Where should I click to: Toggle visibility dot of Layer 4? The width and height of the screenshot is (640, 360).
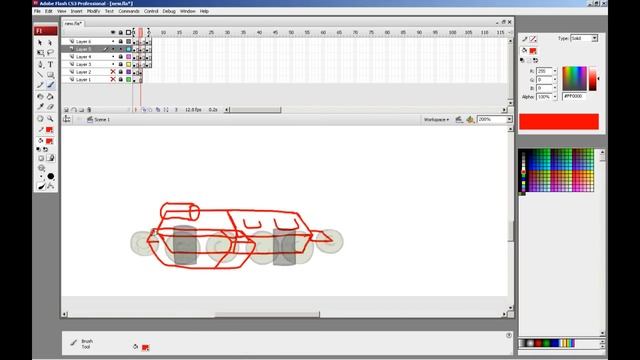(x=113, y=57)
